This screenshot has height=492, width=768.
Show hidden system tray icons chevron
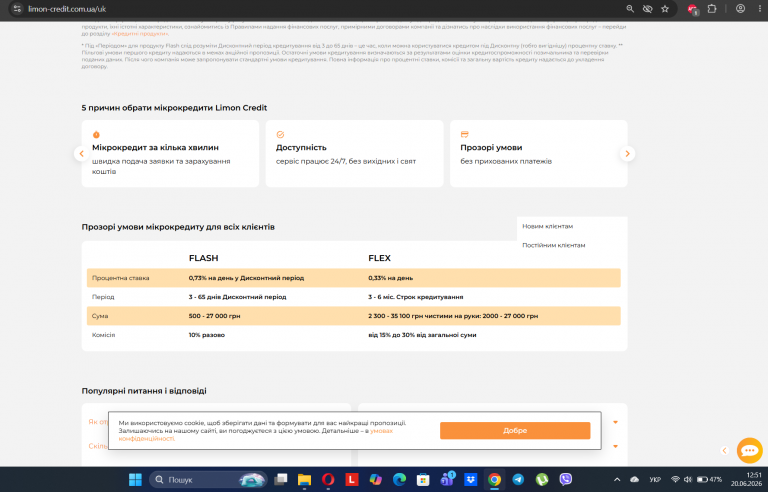[617, 479]
